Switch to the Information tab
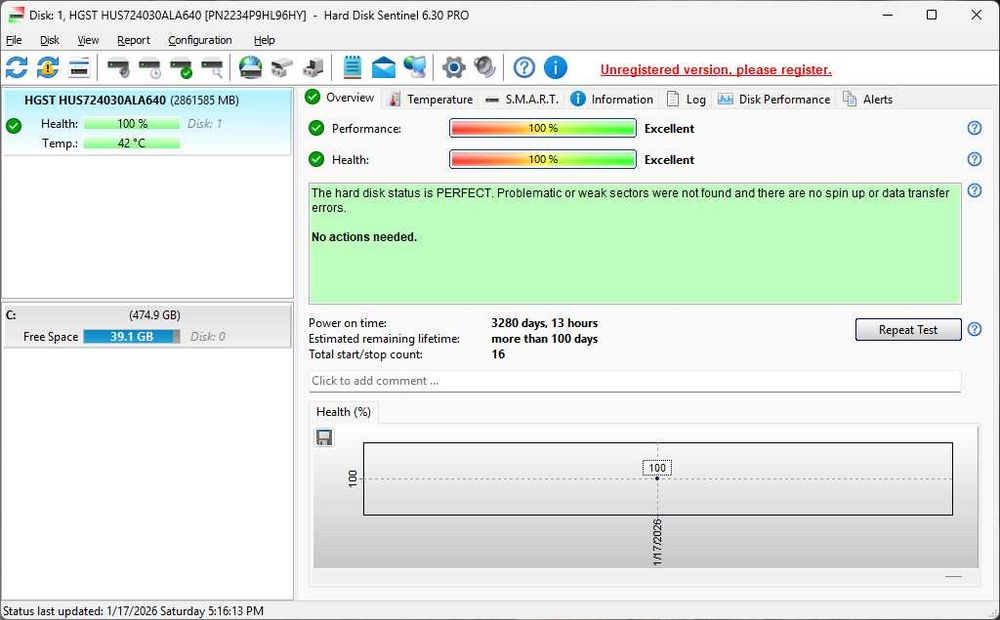 coord(612,100)
